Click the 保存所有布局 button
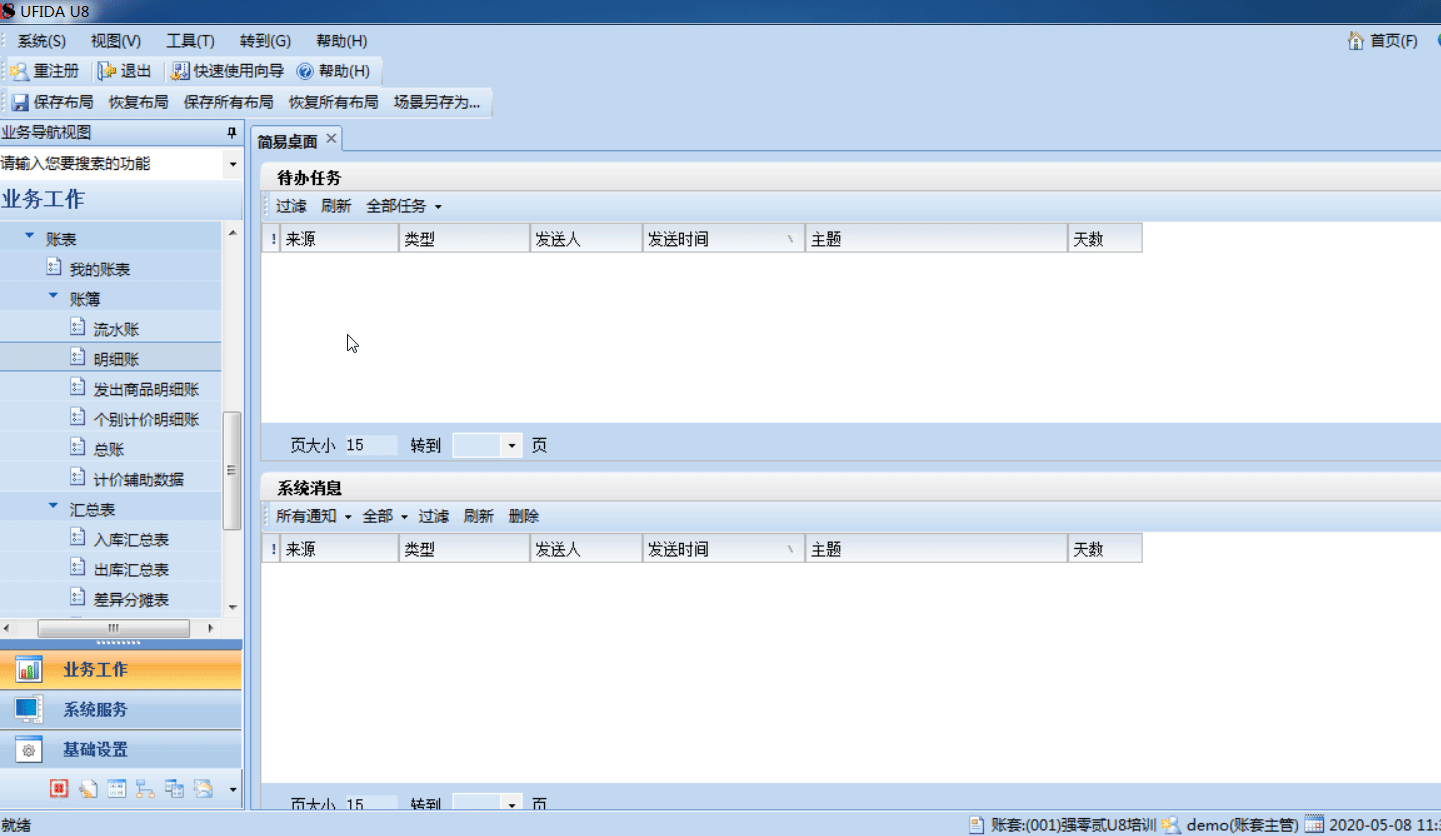This screenshot has width=1441, height=836. point(228,102)
